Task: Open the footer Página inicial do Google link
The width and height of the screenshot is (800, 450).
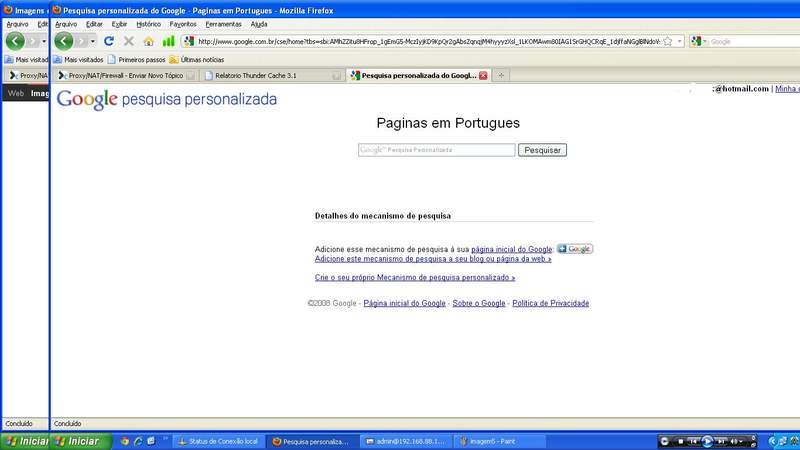Action: click(404, 304)
